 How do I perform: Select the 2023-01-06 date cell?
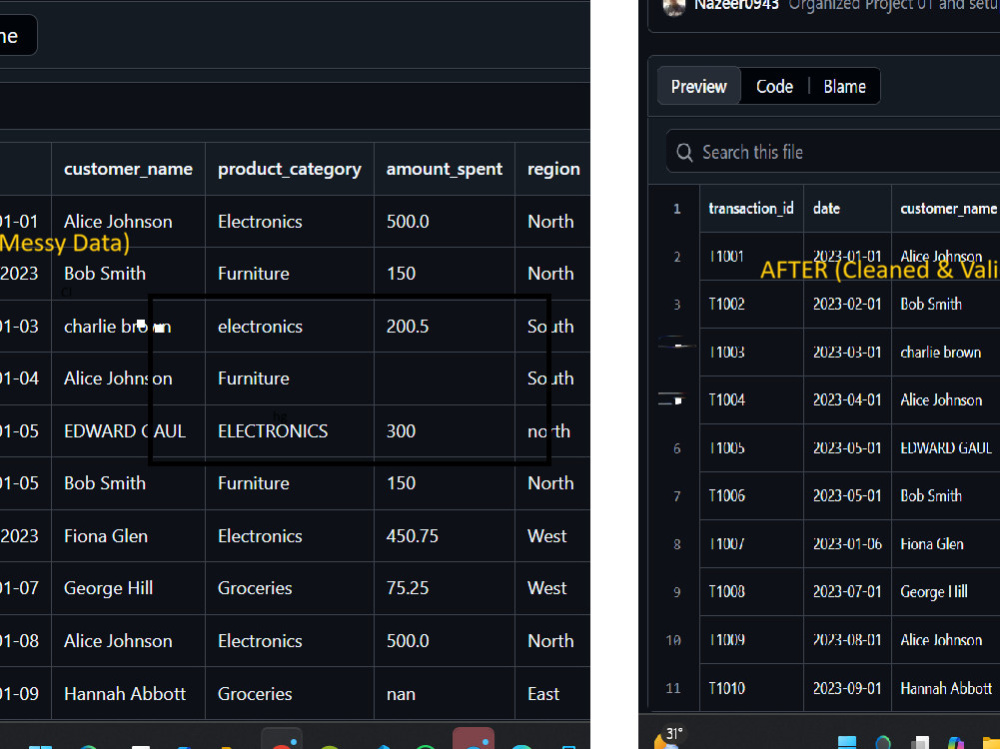tap(847, 544)
